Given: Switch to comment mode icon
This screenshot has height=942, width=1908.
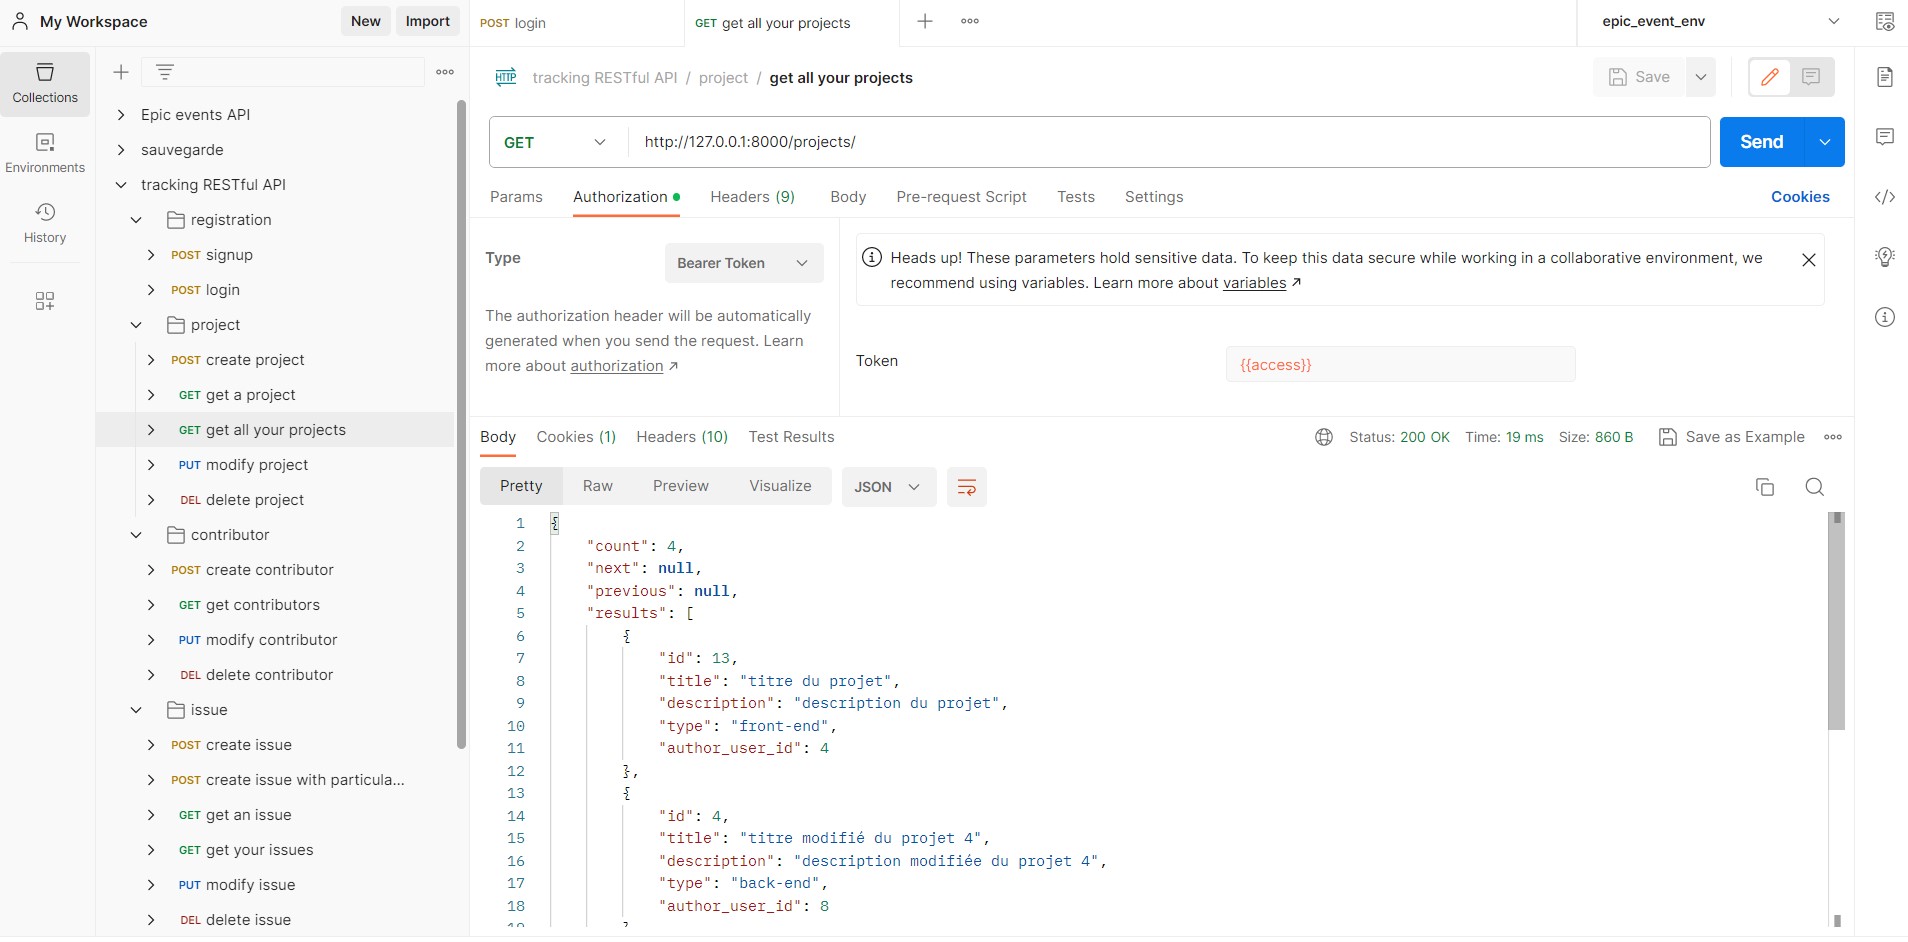Looking at the screenshot, I should pyautogui.click(x=1811, y=77).
